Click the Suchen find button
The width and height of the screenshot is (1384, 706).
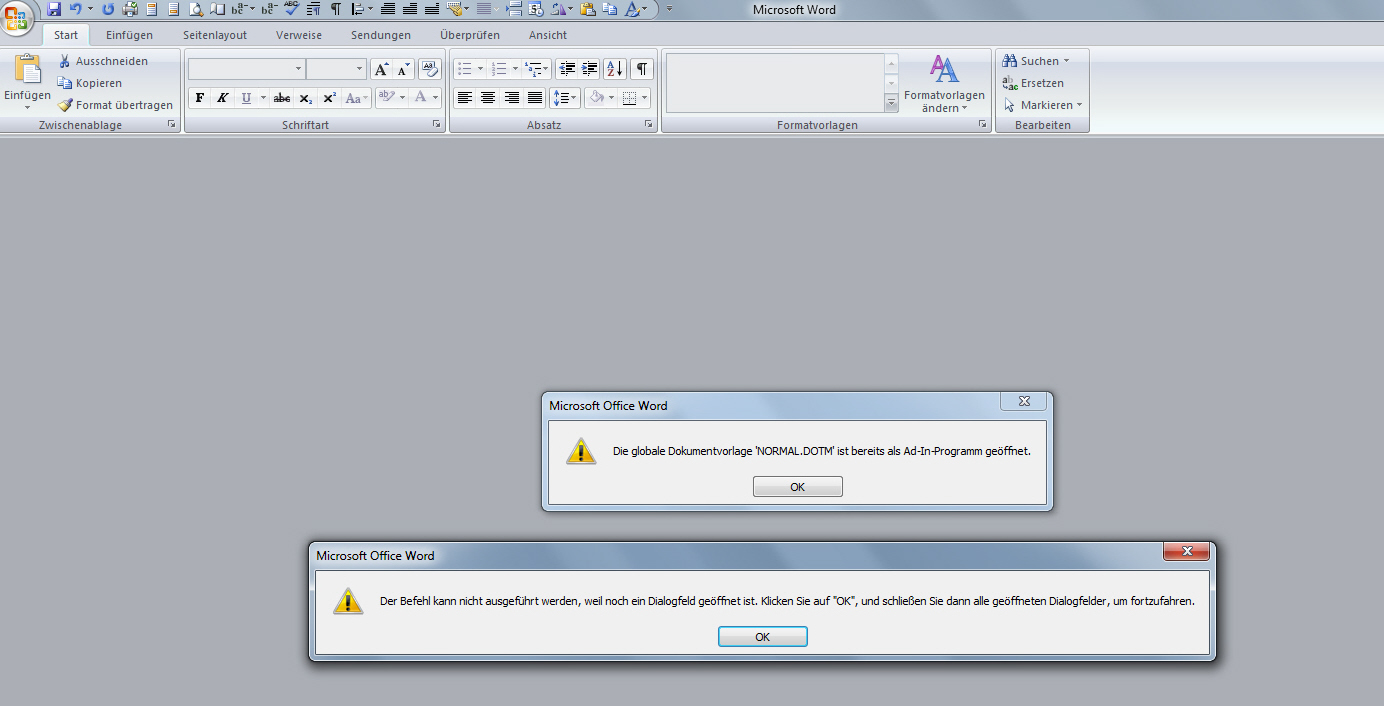(1030, 61)
